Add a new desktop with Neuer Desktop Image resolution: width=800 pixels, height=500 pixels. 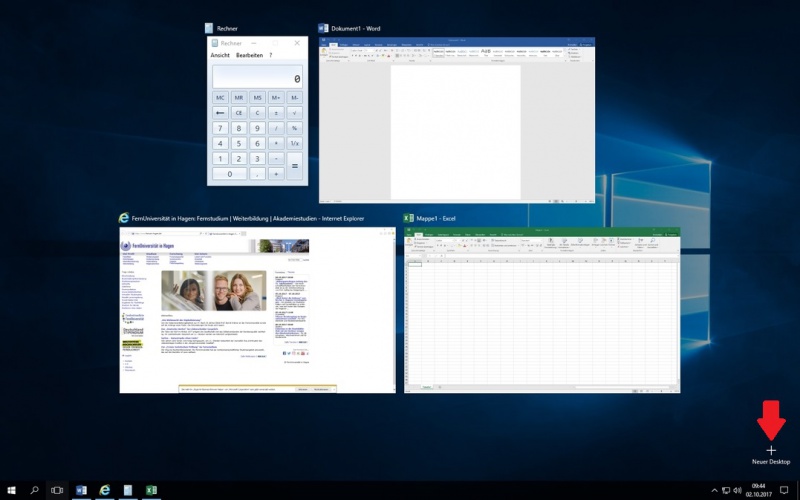[771, 455]
